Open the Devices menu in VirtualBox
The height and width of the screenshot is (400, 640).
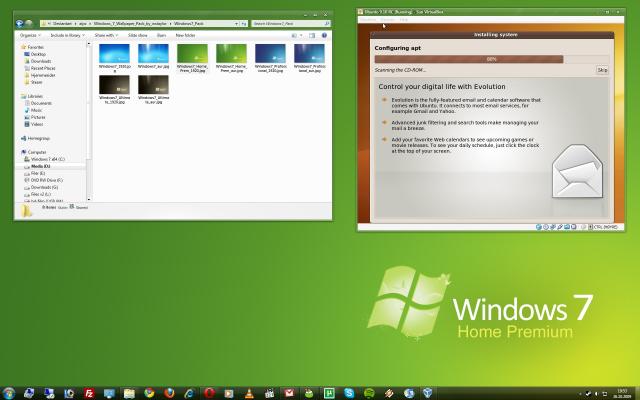coord(387,20)
